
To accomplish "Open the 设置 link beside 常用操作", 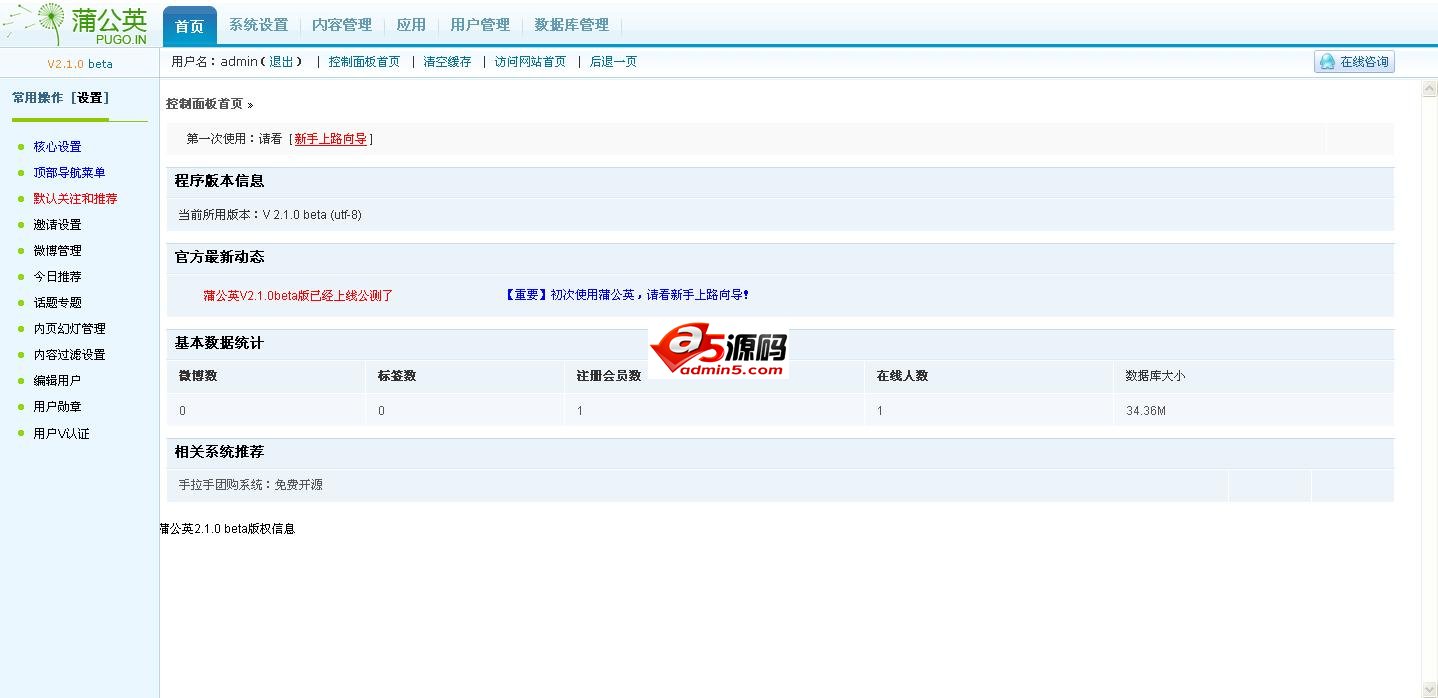I will 90,98.
